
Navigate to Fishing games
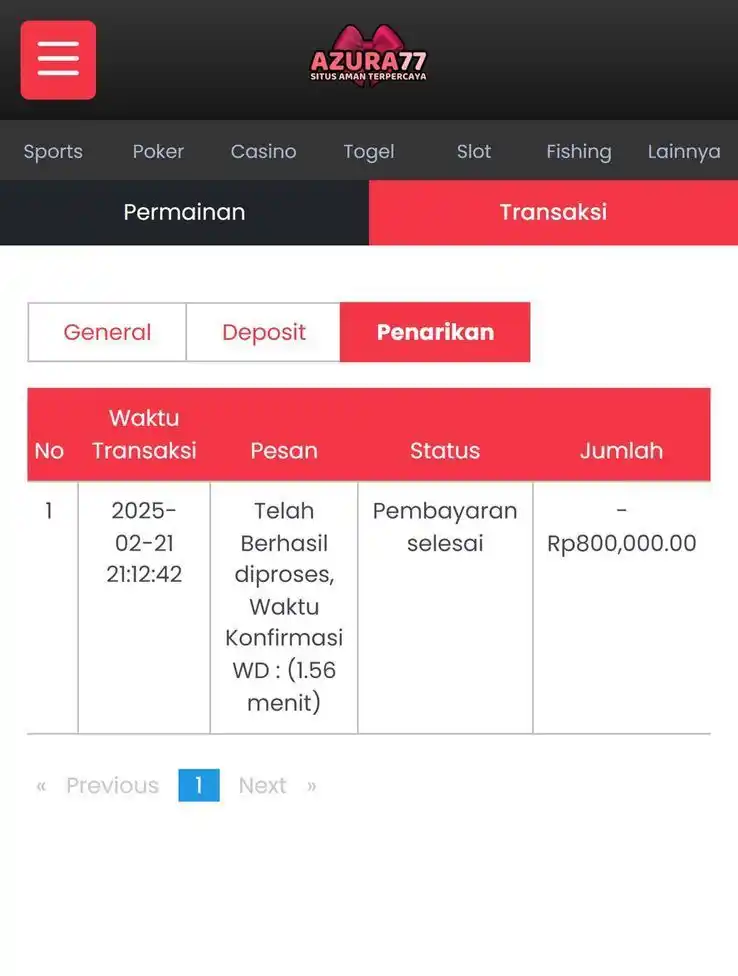click(x=578, y=152)
